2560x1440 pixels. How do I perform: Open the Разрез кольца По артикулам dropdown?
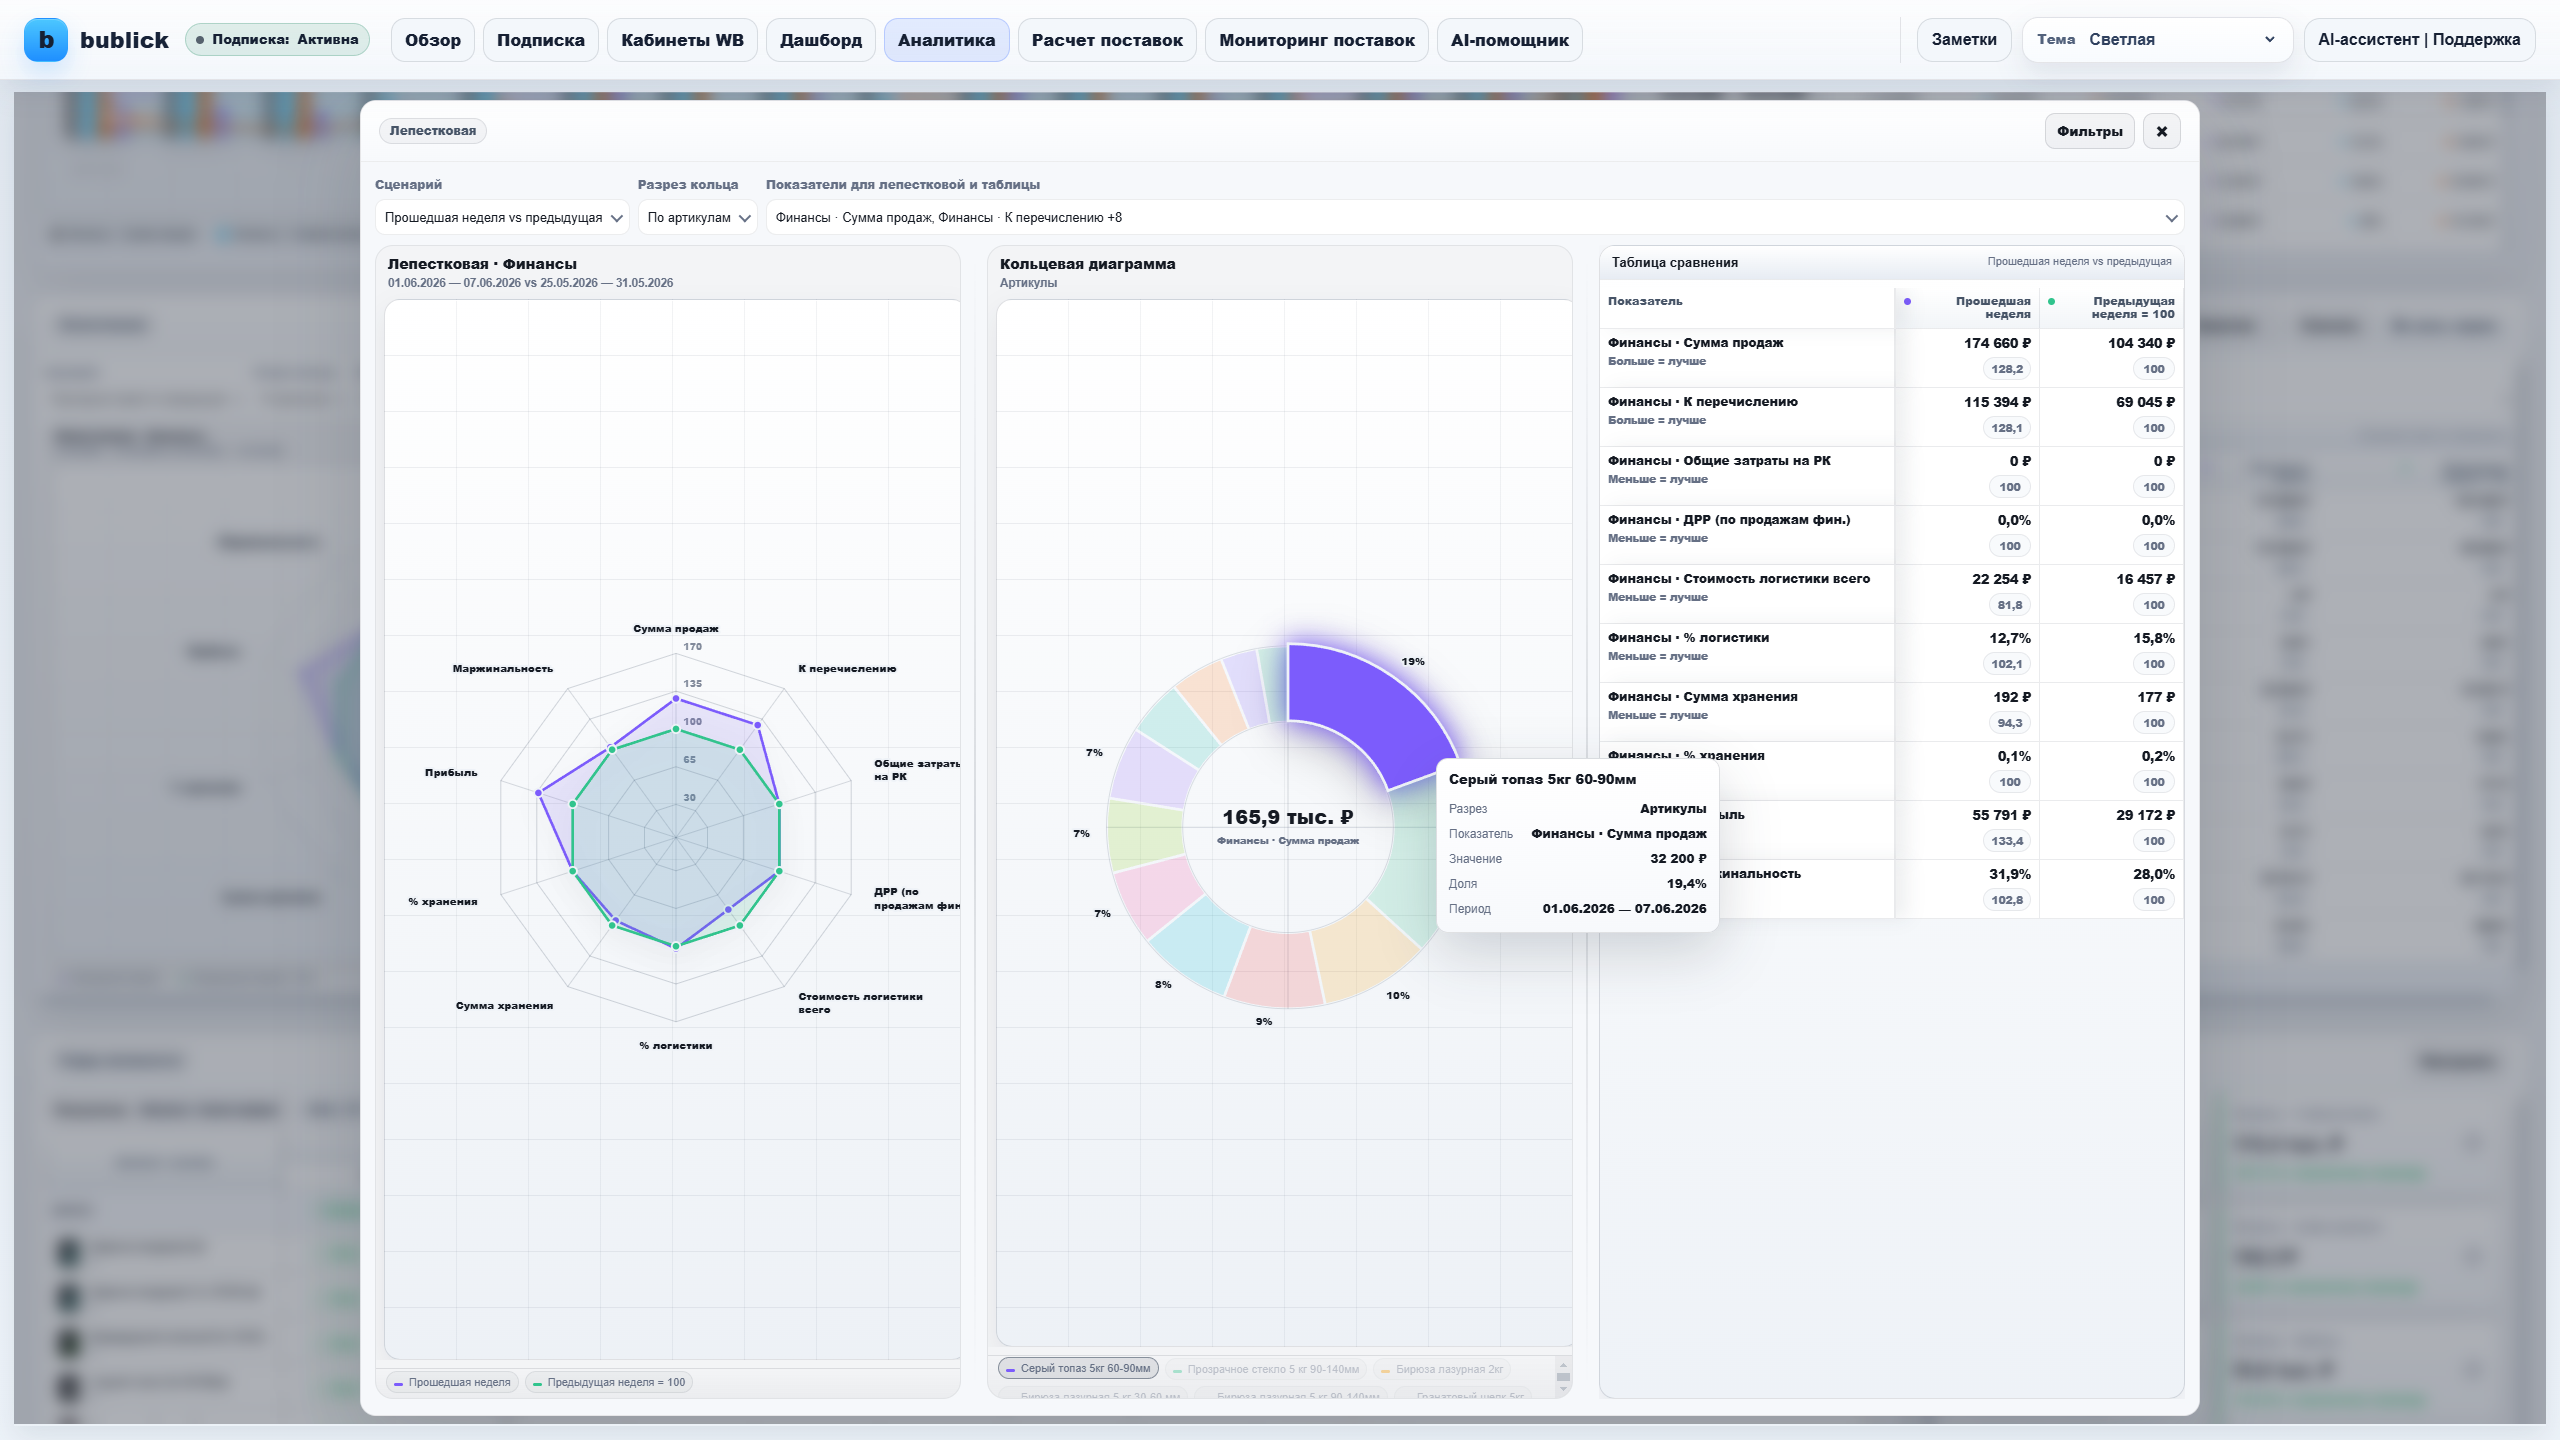pyautogui.click(x=698, y=217)
